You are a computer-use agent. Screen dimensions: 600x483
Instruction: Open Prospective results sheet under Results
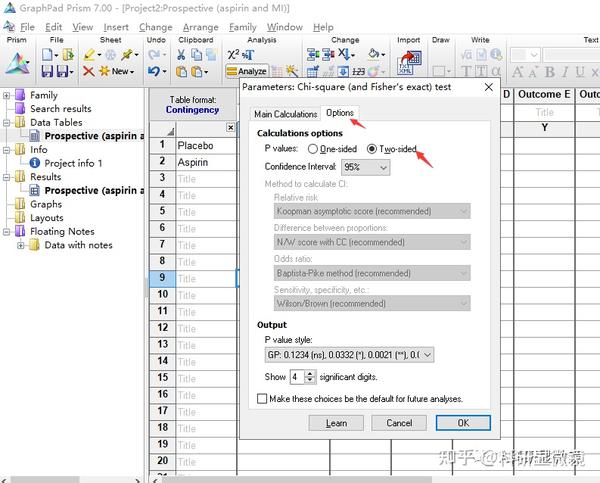[x=94, y=191]
